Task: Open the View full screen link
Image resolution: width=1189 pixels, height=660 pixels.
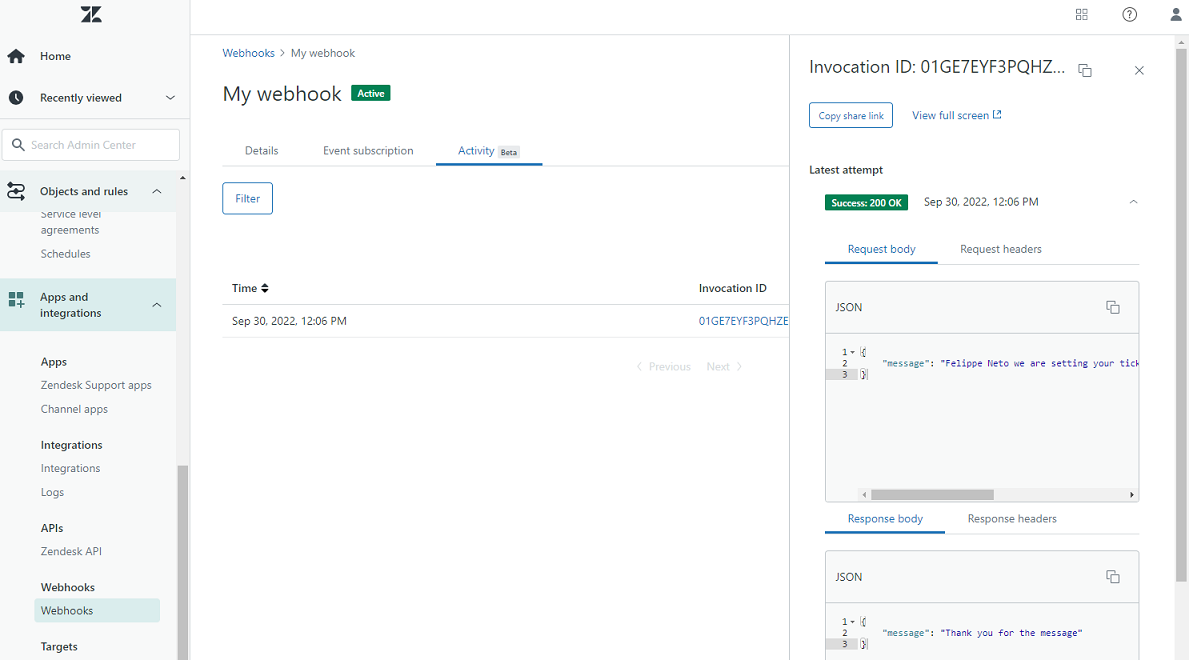Action: click(956, 115)
